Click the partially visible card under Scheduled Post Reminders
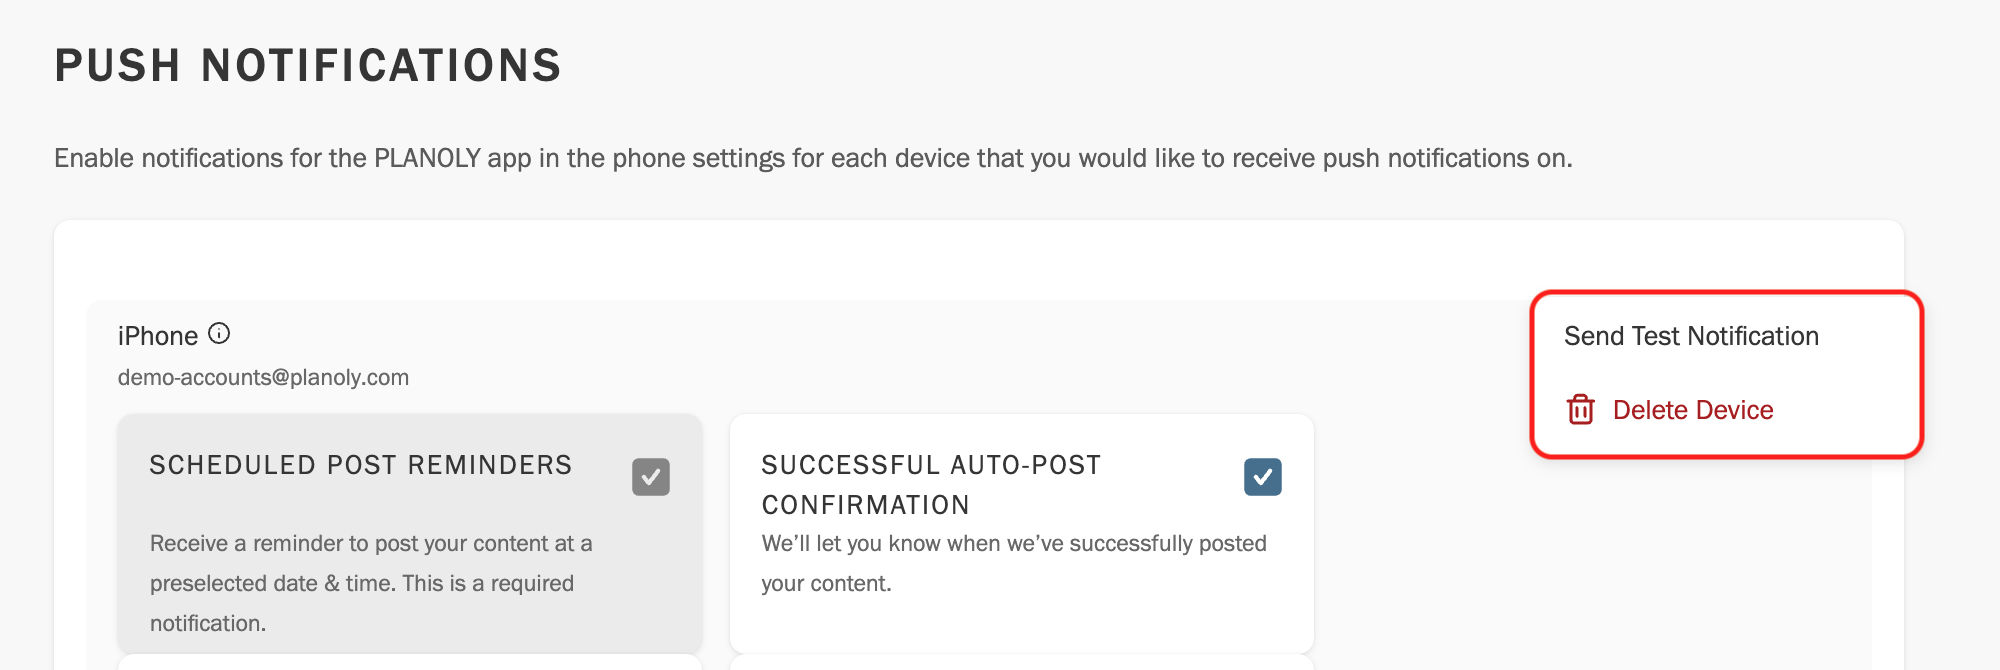This screenshot has height=670, width=2000. [410, 662]
